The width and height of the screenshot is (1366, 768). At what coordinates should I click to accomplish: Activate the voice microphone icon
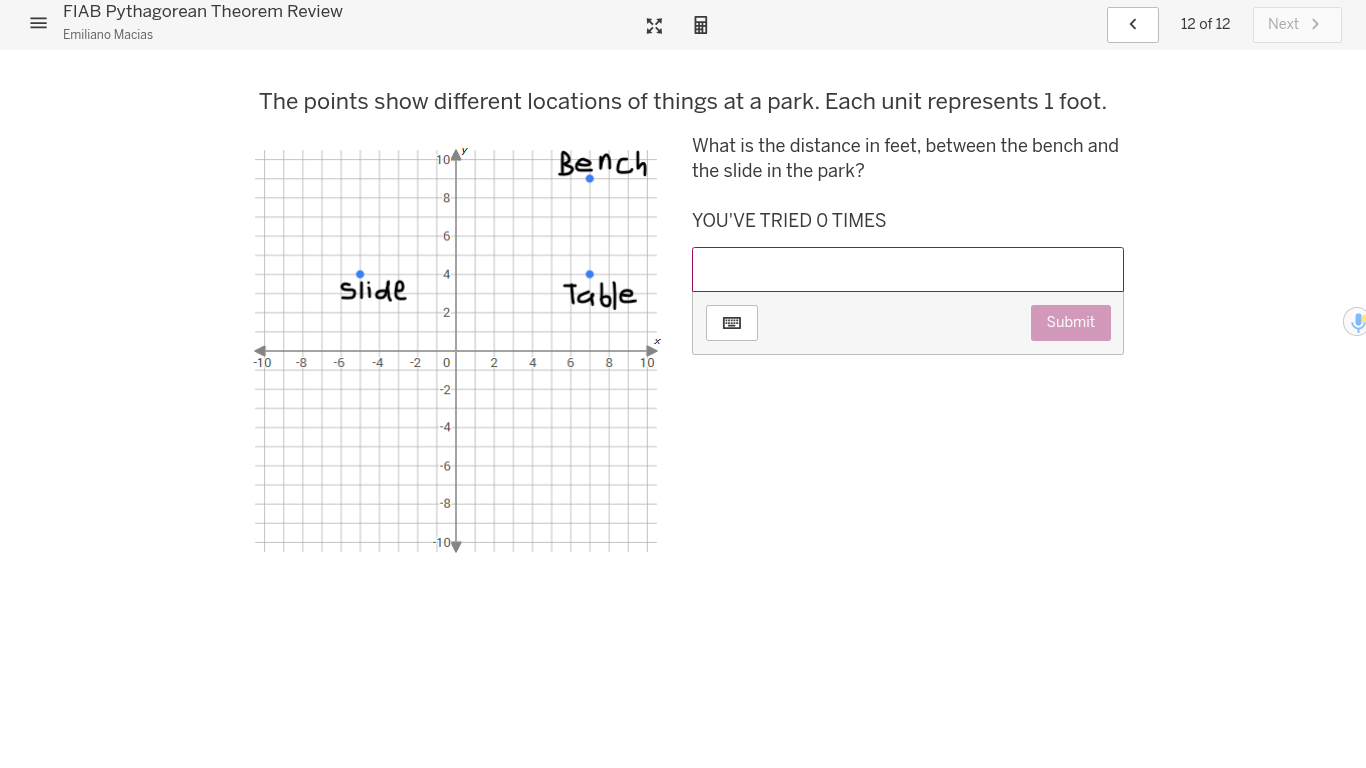(1357, 321)
